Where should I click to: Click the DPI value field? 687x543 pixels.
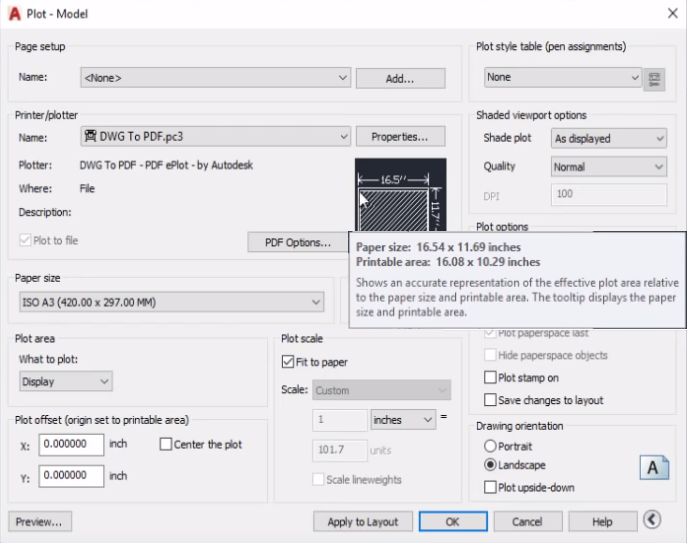[609, 194]
